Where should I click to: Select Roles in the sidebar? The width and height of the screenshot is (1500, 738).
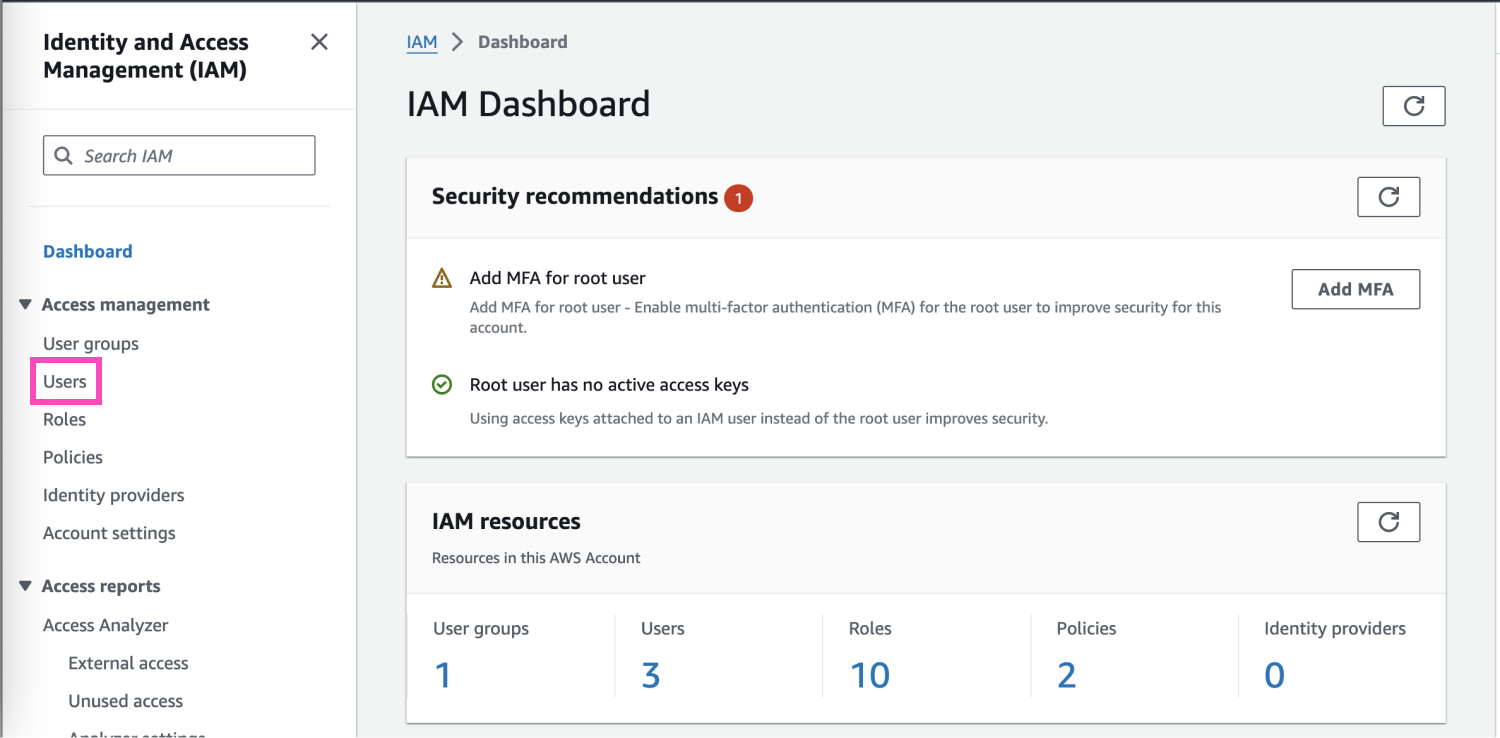tap(64, 419)
